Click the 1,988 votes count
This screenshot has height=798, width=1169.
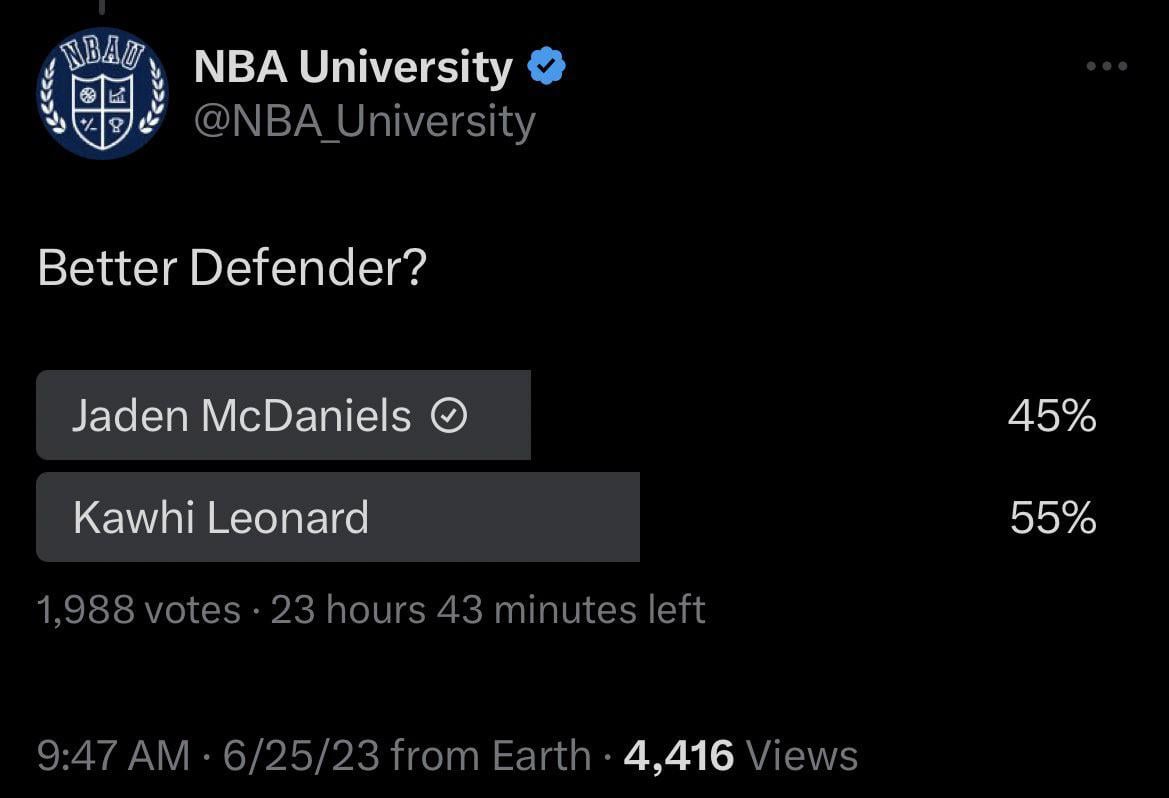tap(138, 609)
